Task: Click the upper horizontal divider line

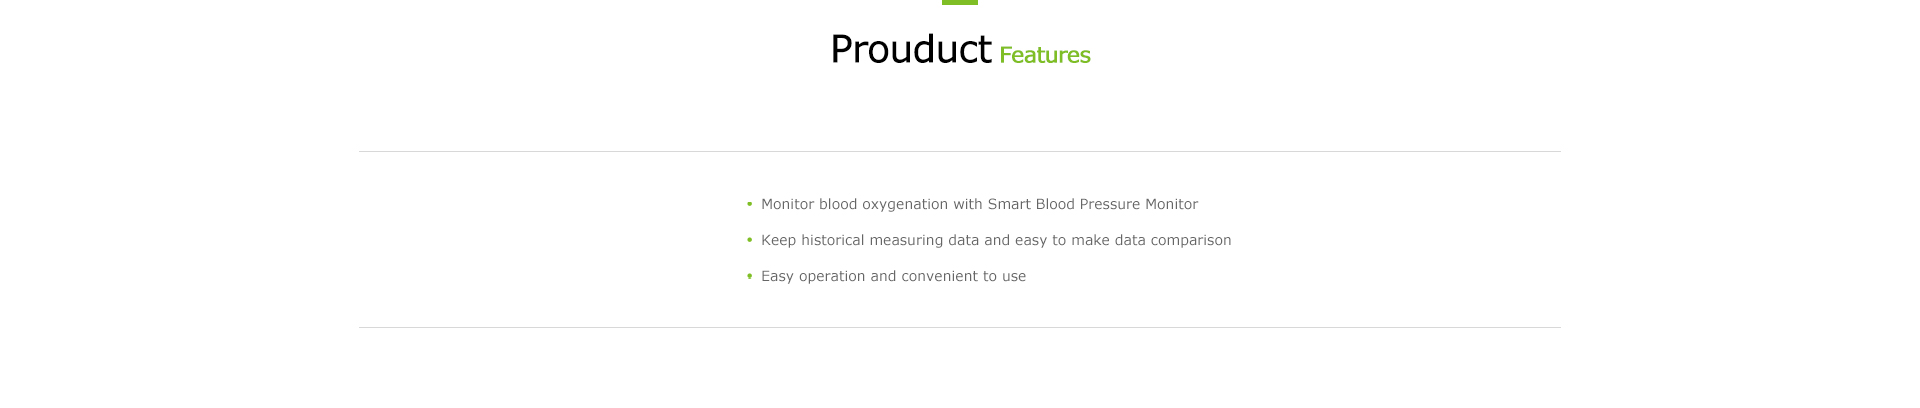Action: [x=960, y=152]
